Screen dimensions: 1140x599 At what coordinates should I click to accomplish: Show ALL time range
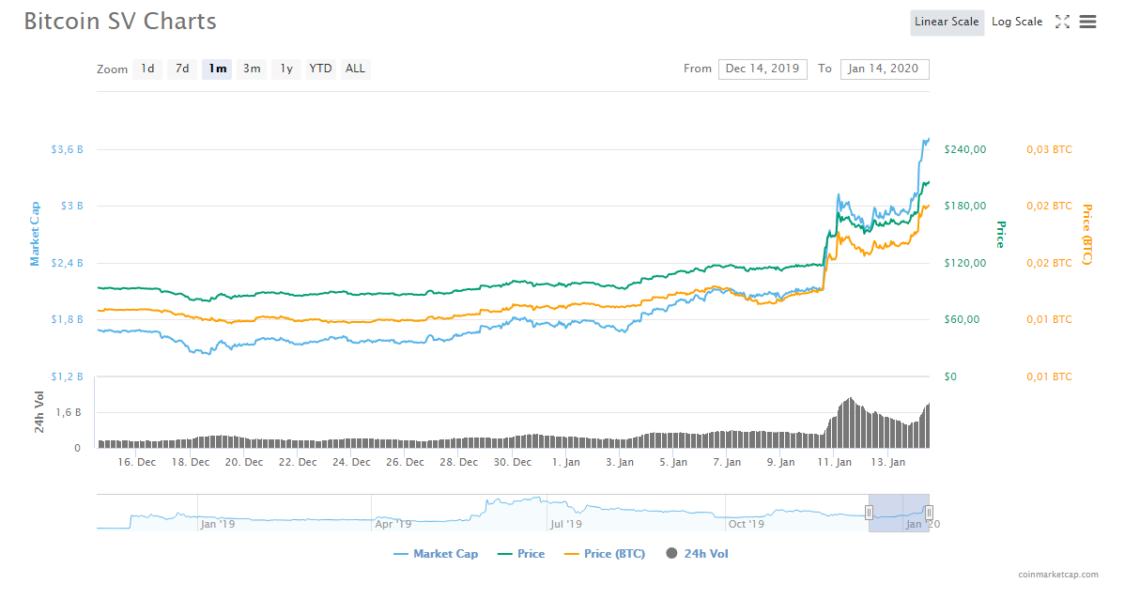point(355,69)
